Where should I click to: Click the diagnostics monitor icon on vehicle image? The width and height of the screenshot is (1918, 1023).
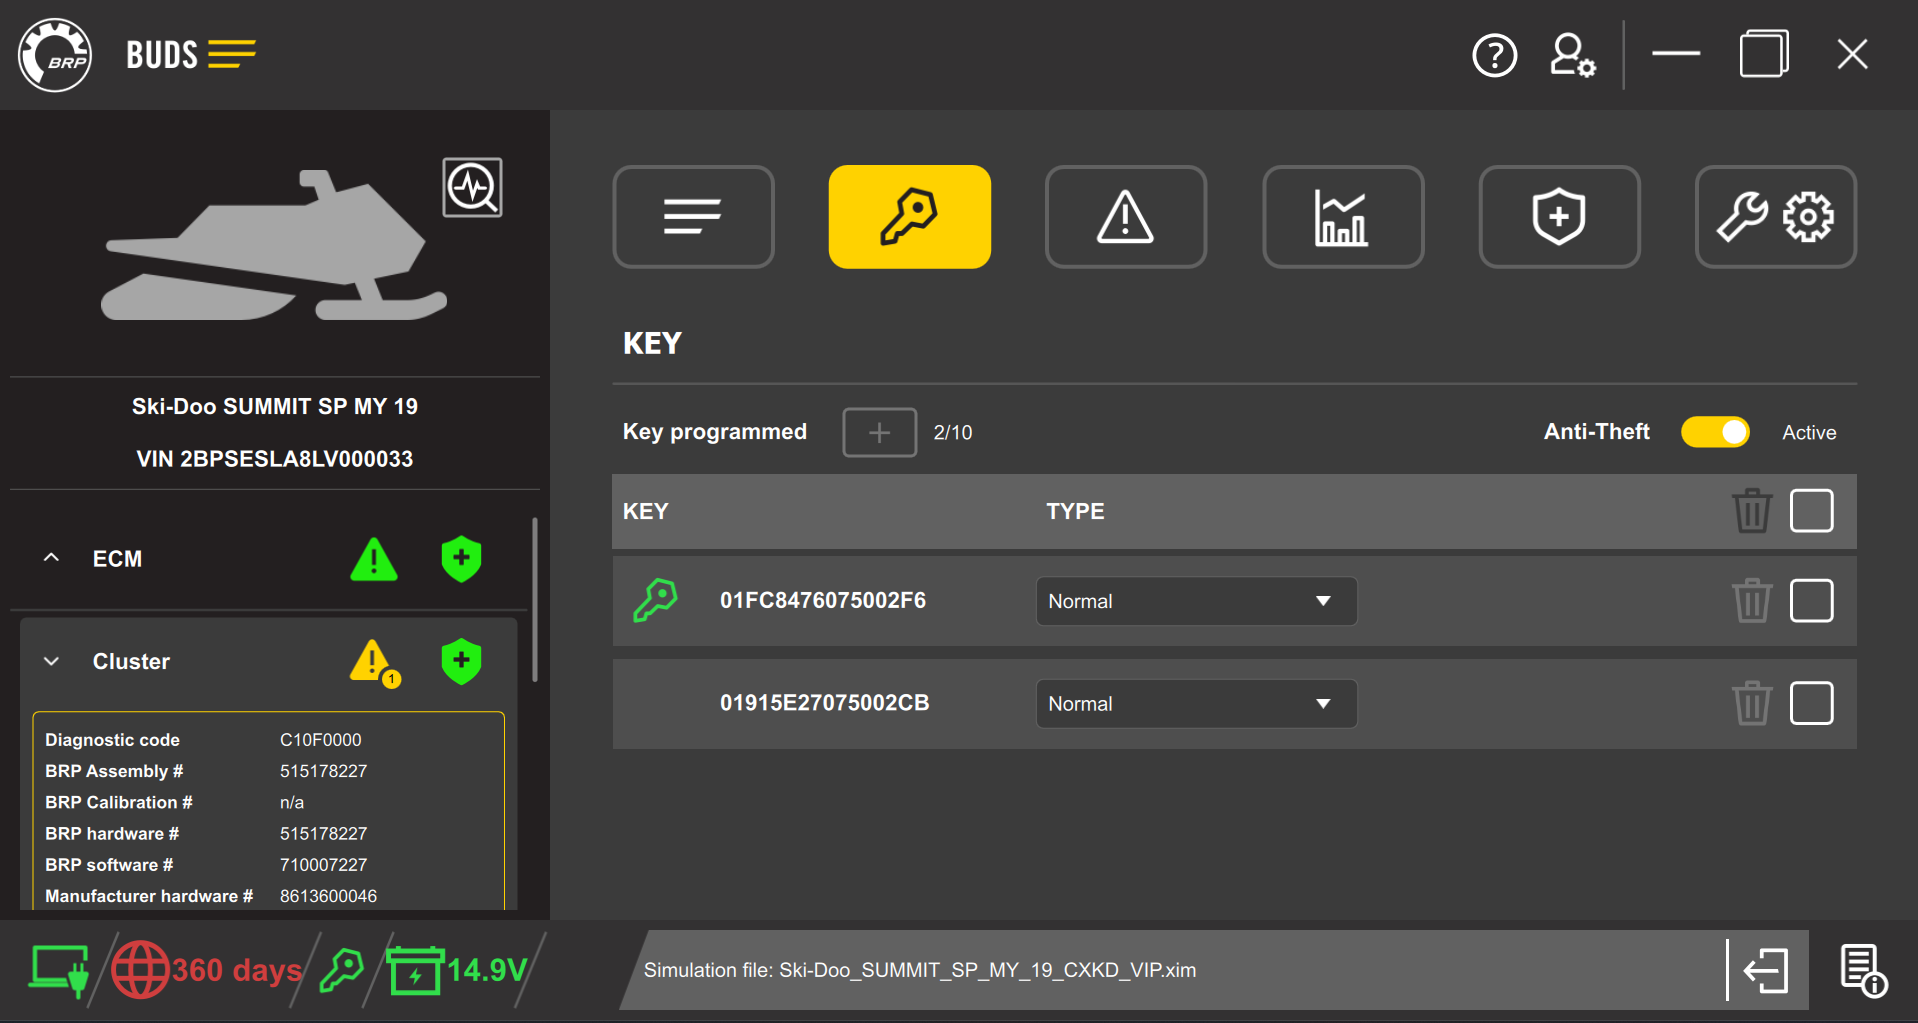click(x=472, y=187)
